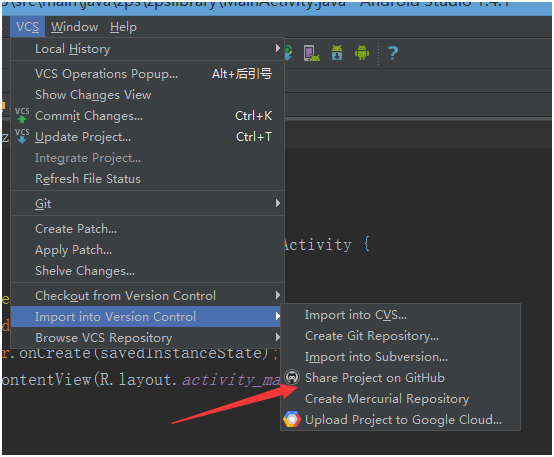Open the Window menu
This screenshot has height=457, width=554.
75,27
